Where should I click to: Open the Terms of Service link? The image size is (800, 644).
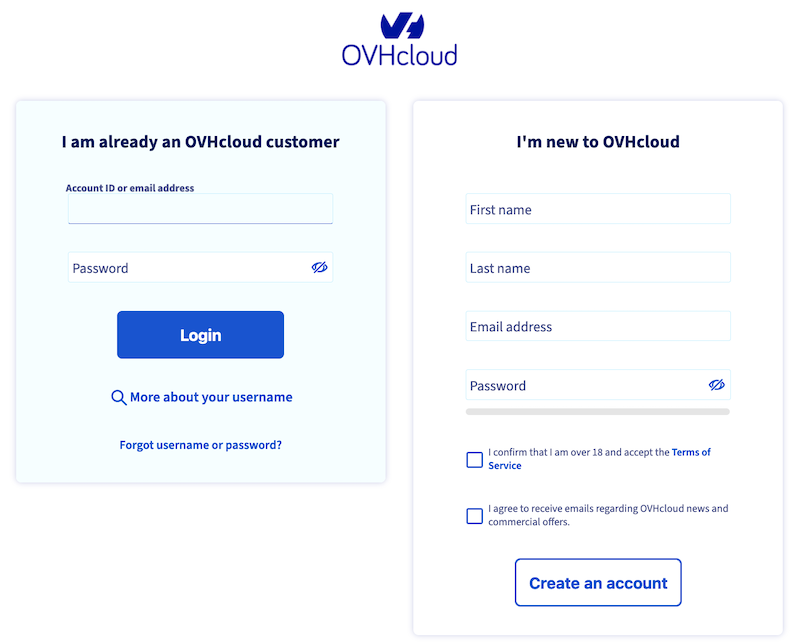[x=690, y=452]
